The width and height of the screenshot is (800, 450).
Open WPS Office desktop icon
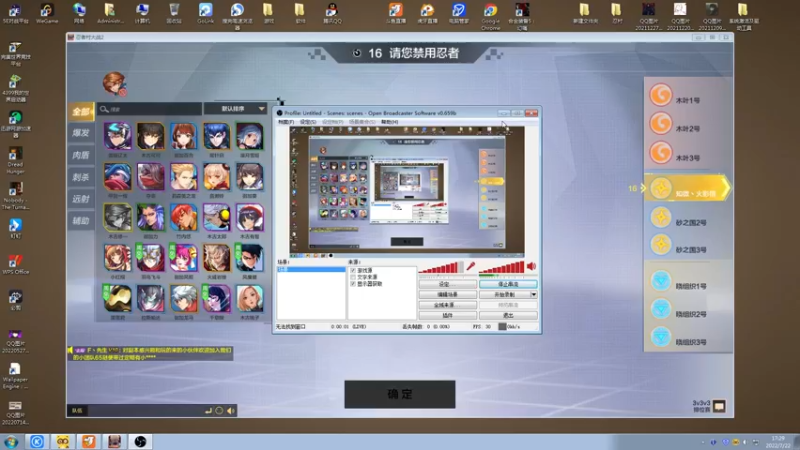15,264
